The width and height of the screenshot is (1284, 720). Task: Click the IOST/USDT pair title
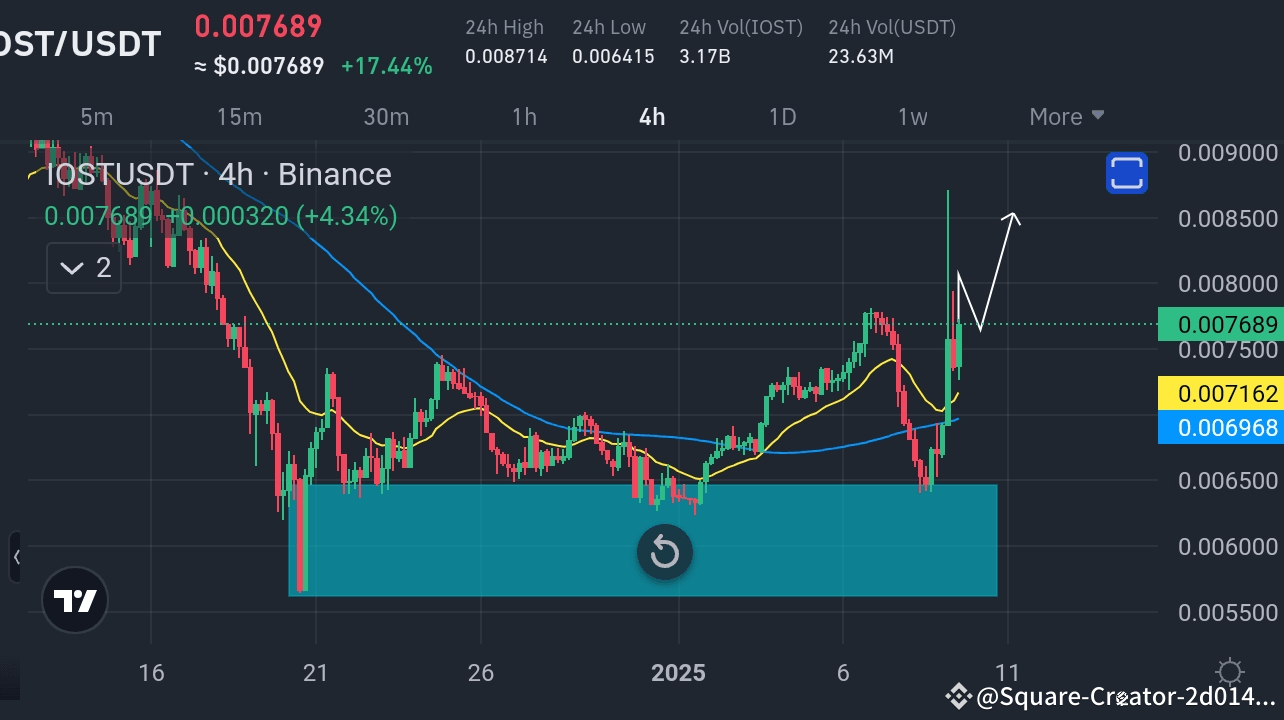pyautogui.click(x=80, y=43)
